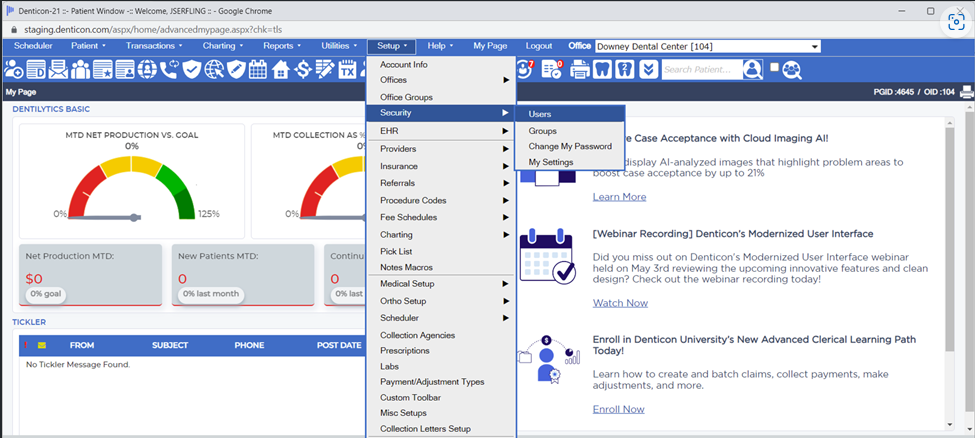Click the Chrome screenshot capture lens icon
This screenshot has height=438, width=975.
tap(956, 21)
